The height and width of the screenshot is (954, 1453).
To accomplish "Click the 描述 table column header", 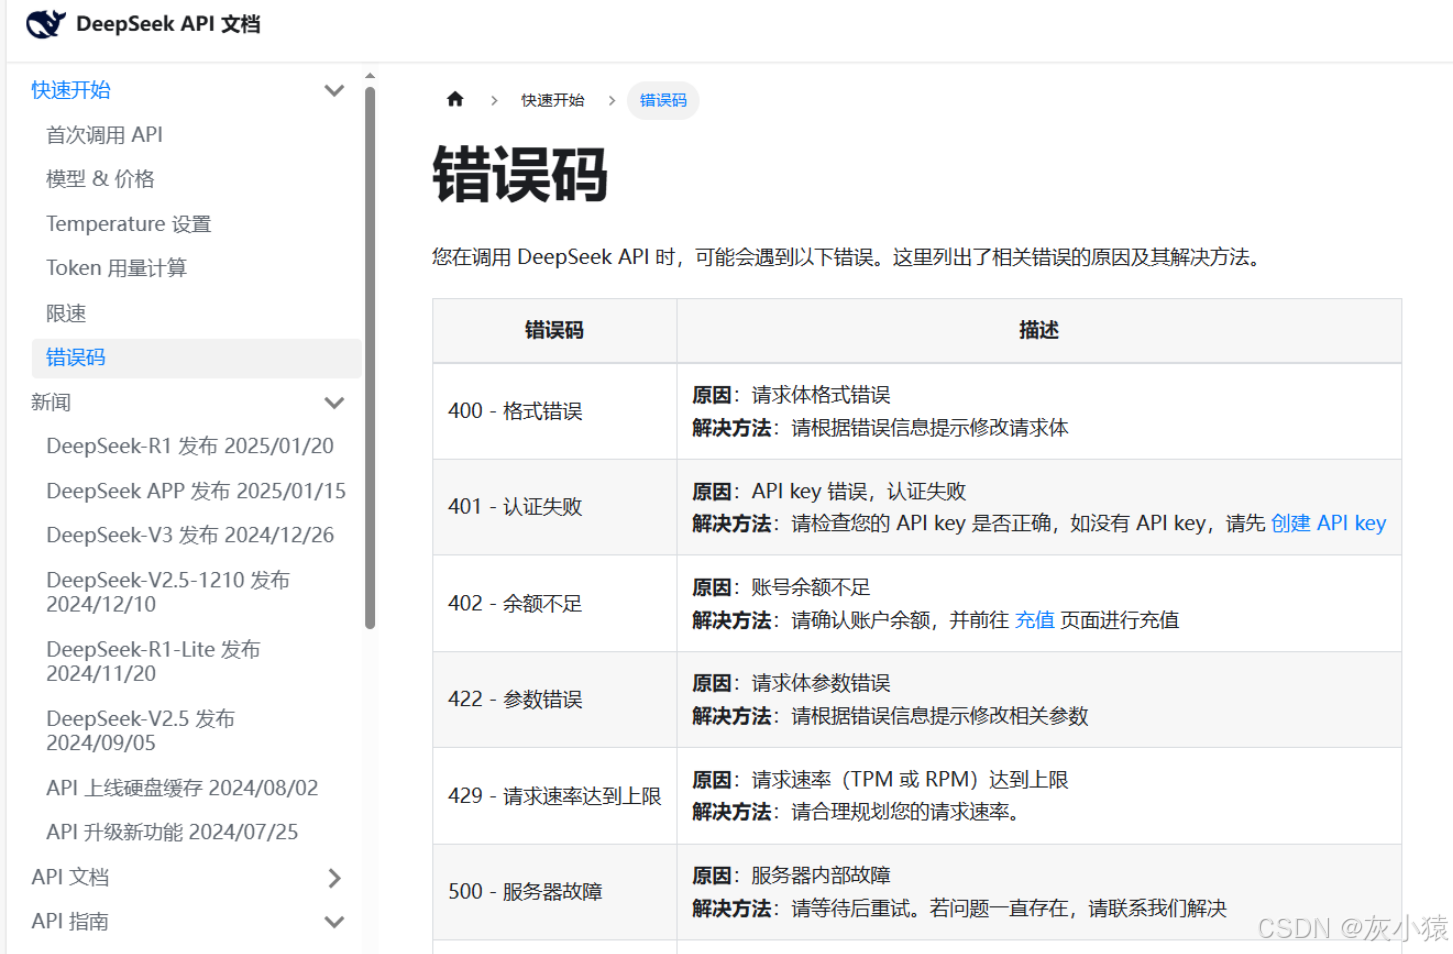I will pyautogui.click(x=1039, y=330).
